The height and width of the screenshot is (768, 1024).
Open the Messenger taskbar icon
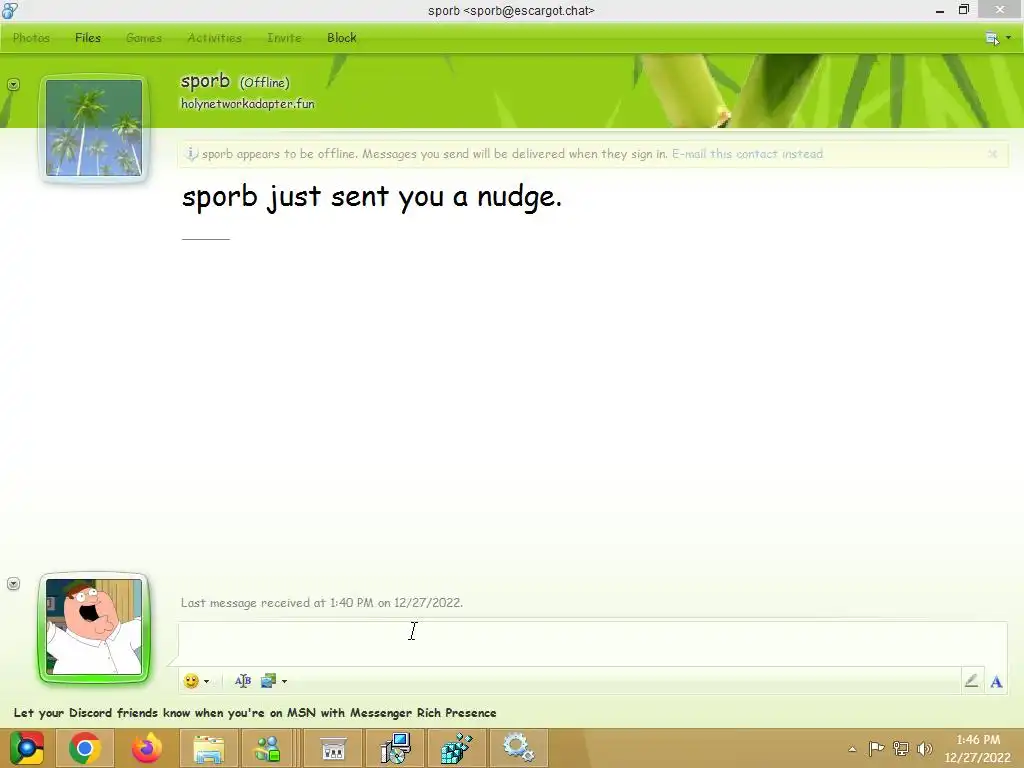point(267,748)
